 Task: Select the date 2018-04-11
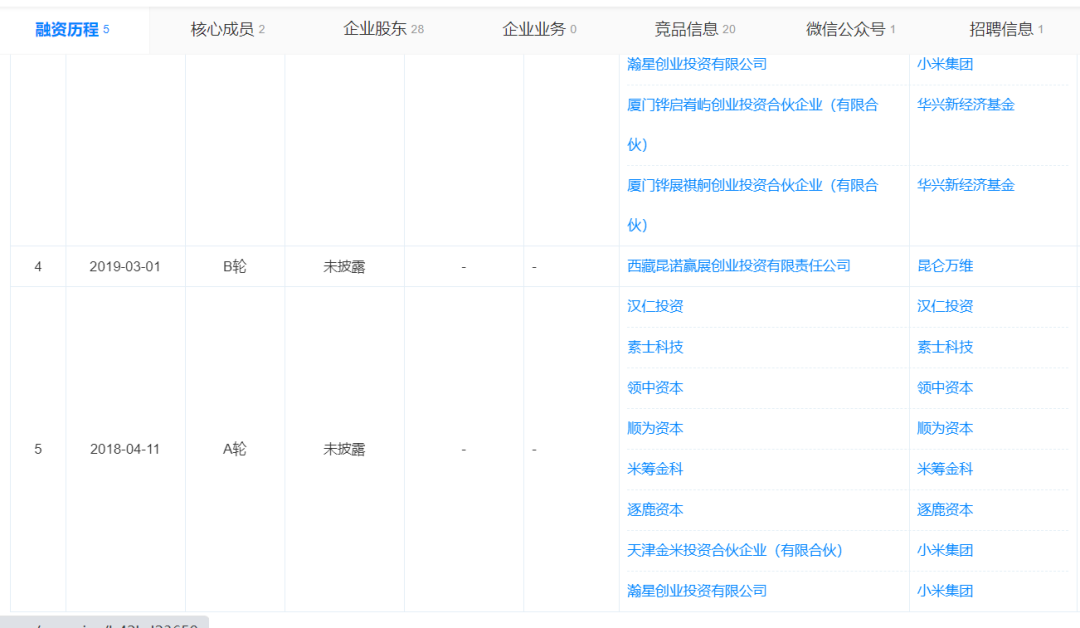click(125, 449)
